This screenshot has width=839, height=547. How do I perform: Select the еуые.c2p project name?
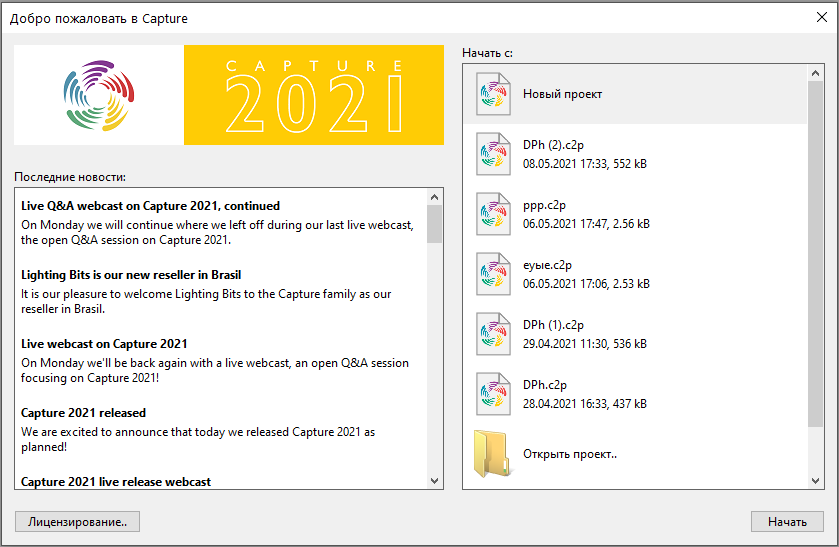point(547,265)
